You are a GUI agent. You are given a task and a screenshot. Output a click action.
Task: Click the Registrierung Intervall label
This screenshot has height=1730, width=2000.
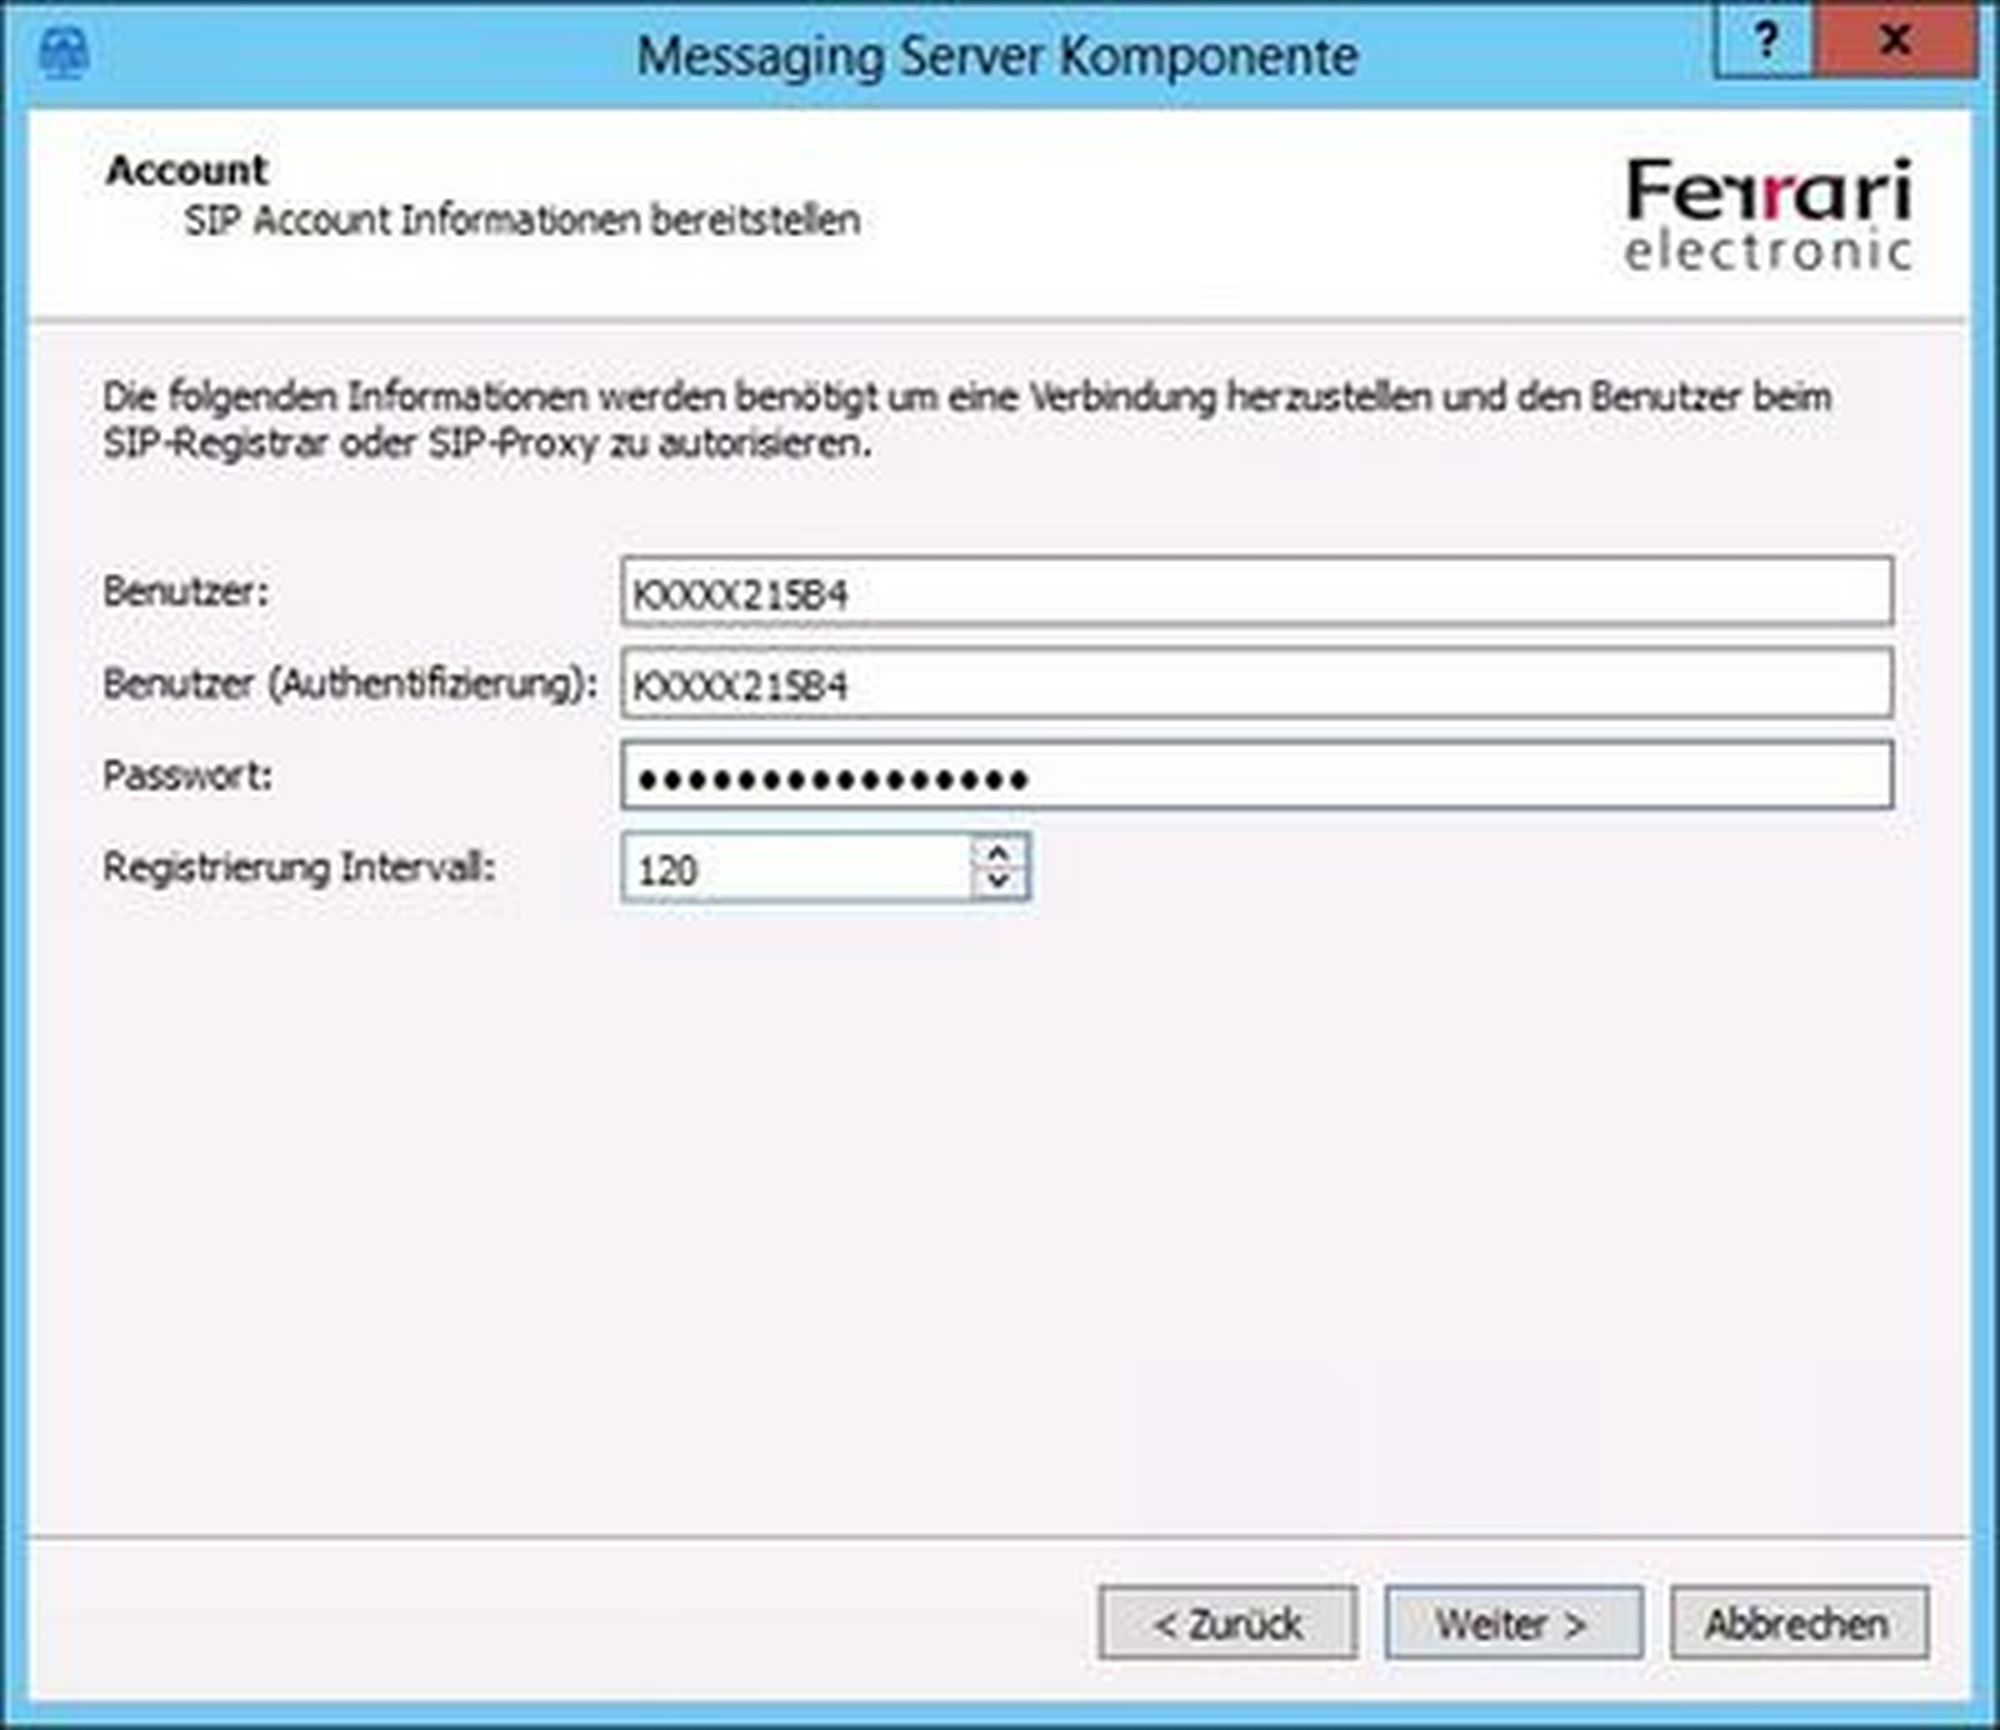pyautogui.click(x=299, y=867)
